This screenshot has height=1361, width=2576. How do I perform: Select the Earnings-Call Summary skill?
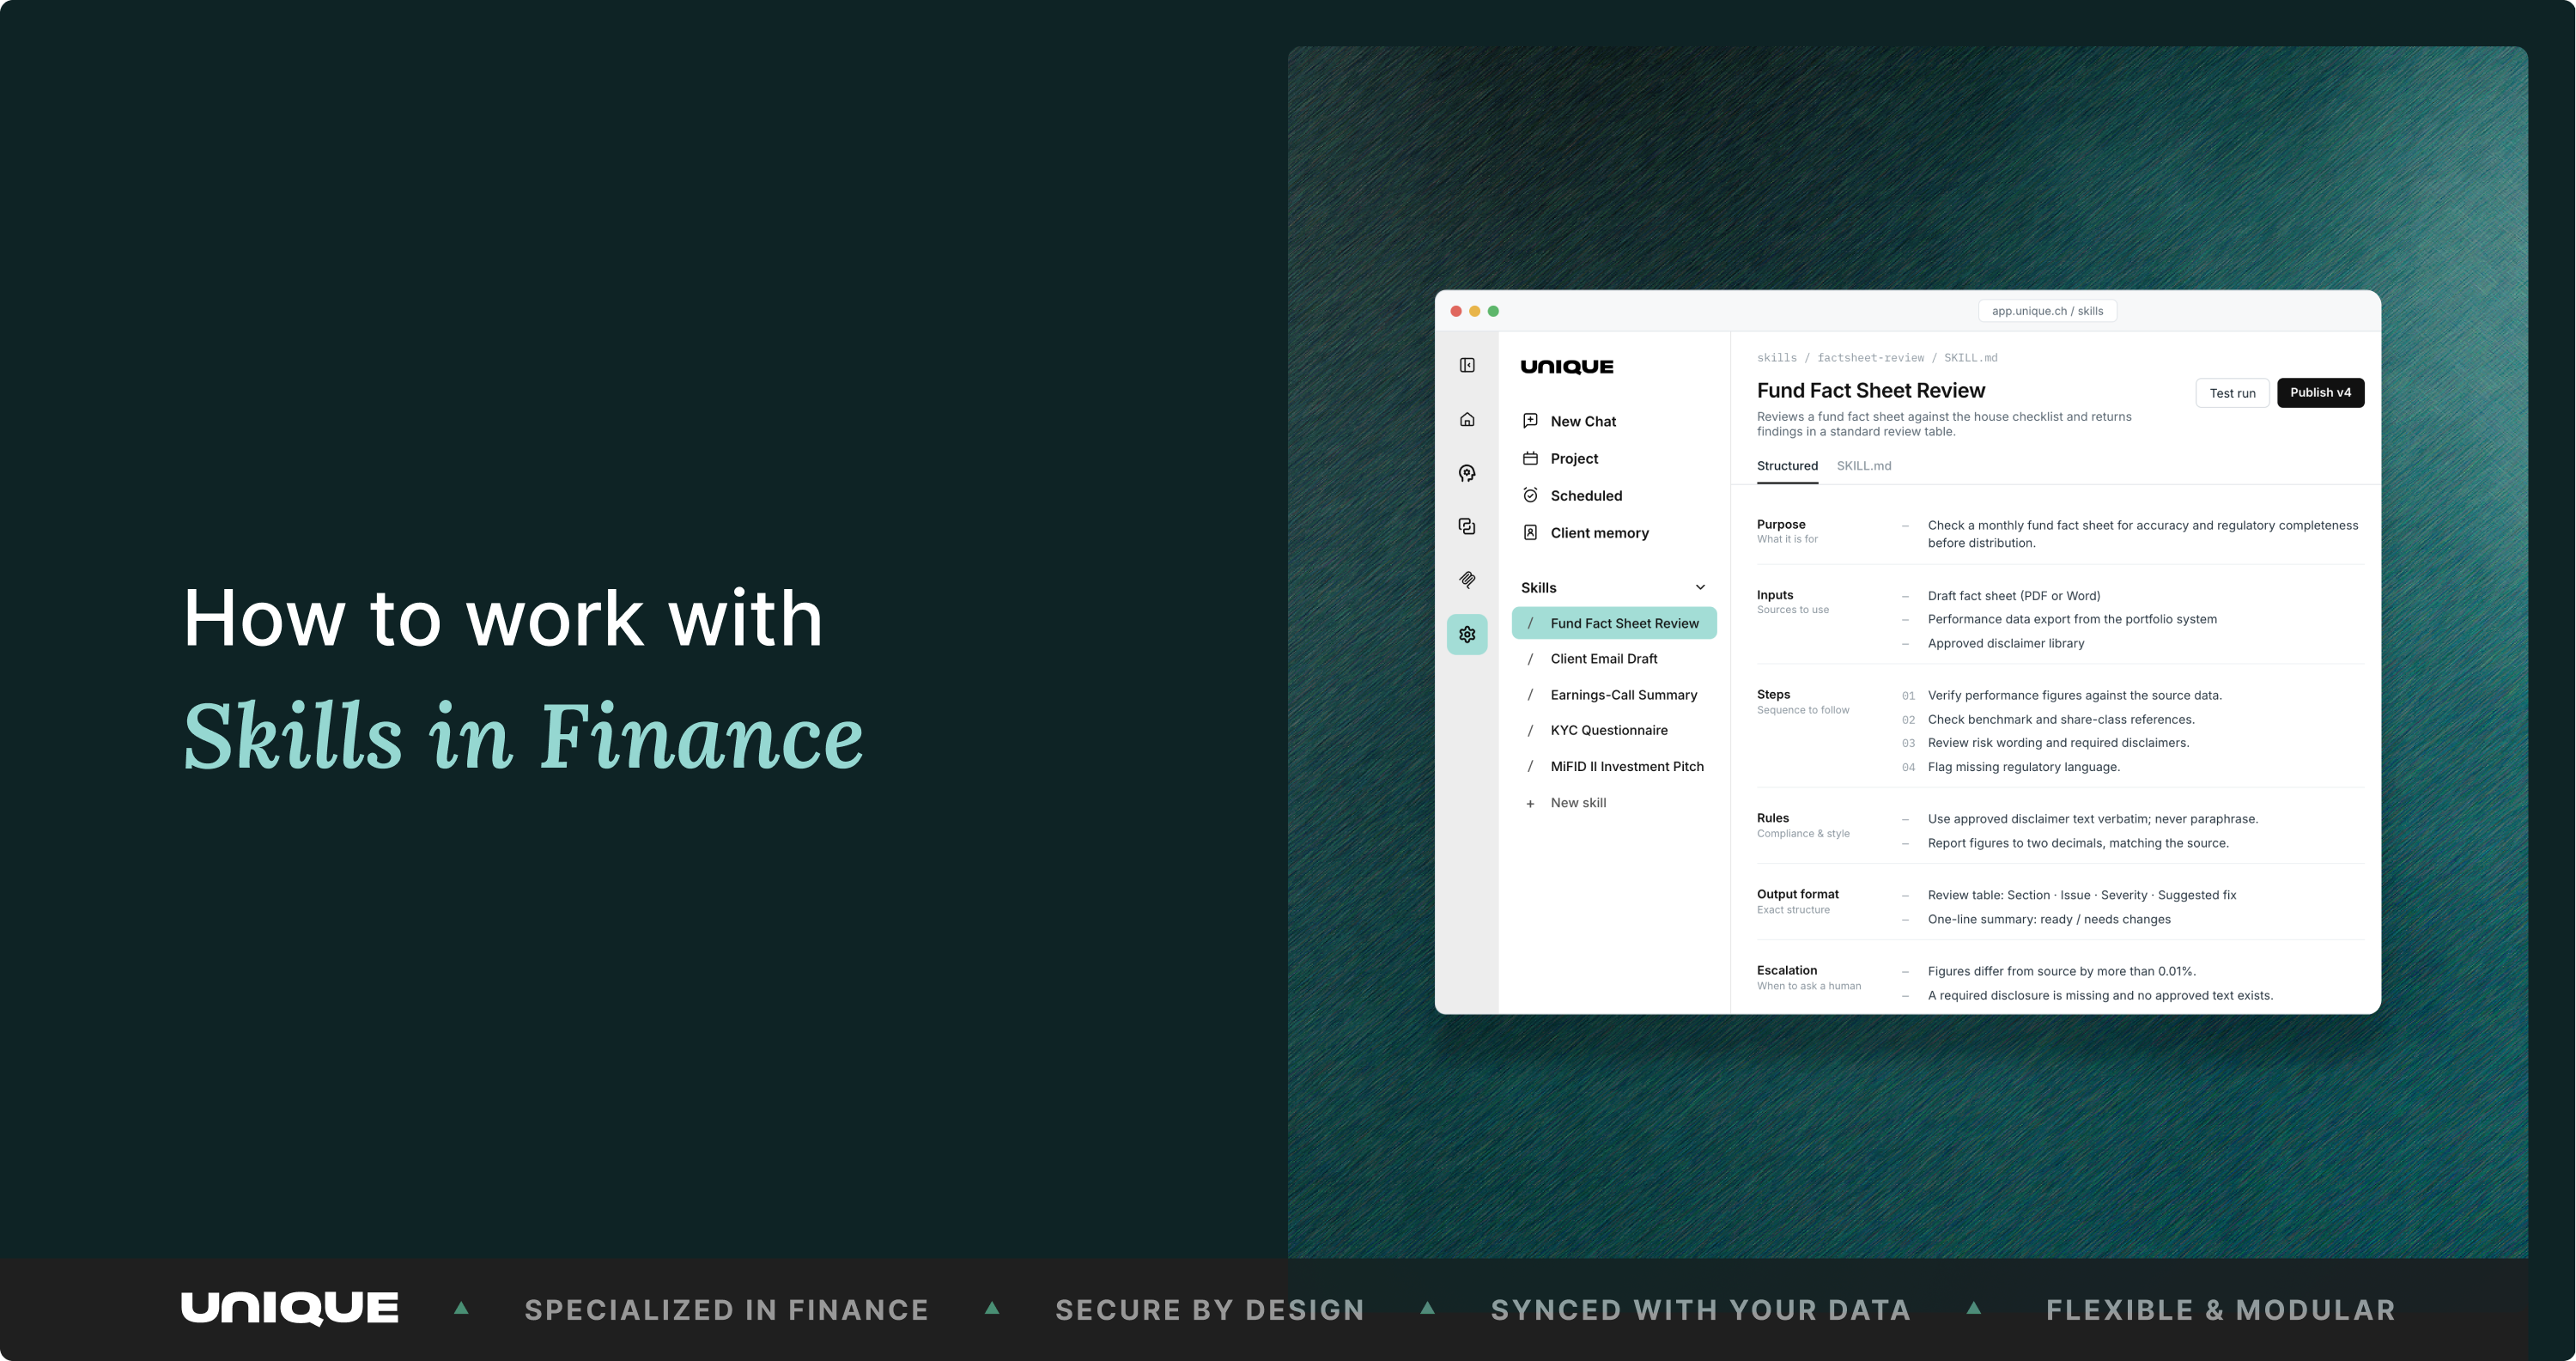click(x=1614, y=695)
